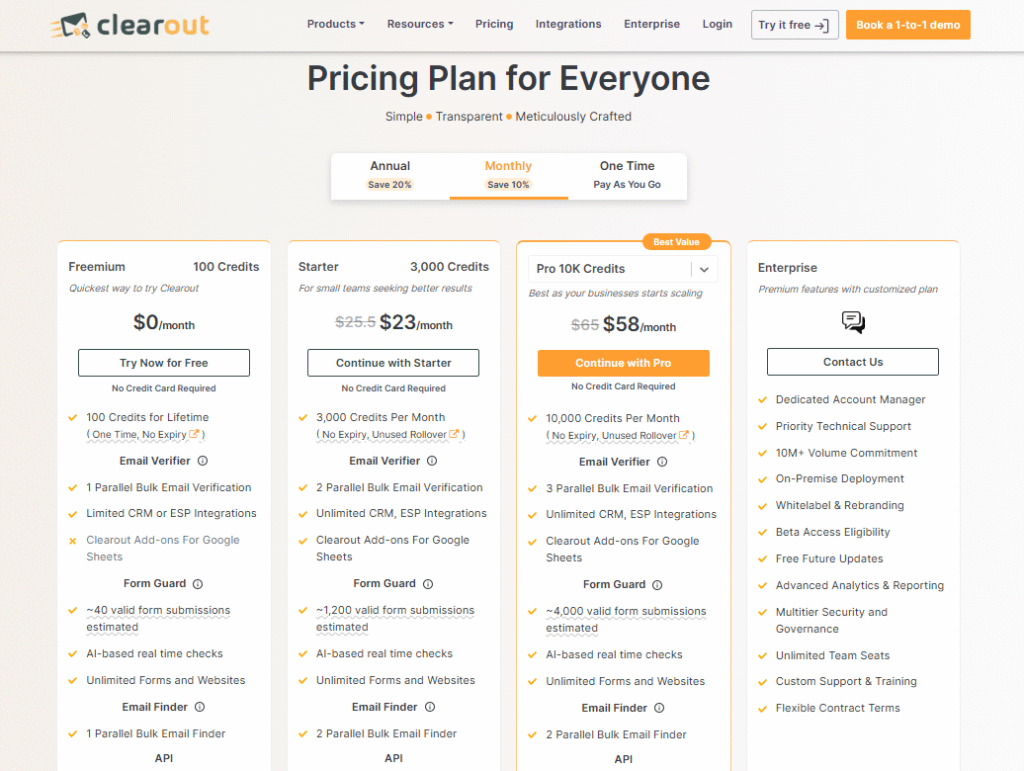1024x771 pixels.
Task: Expand the Products dropdown
Action: 335,23
